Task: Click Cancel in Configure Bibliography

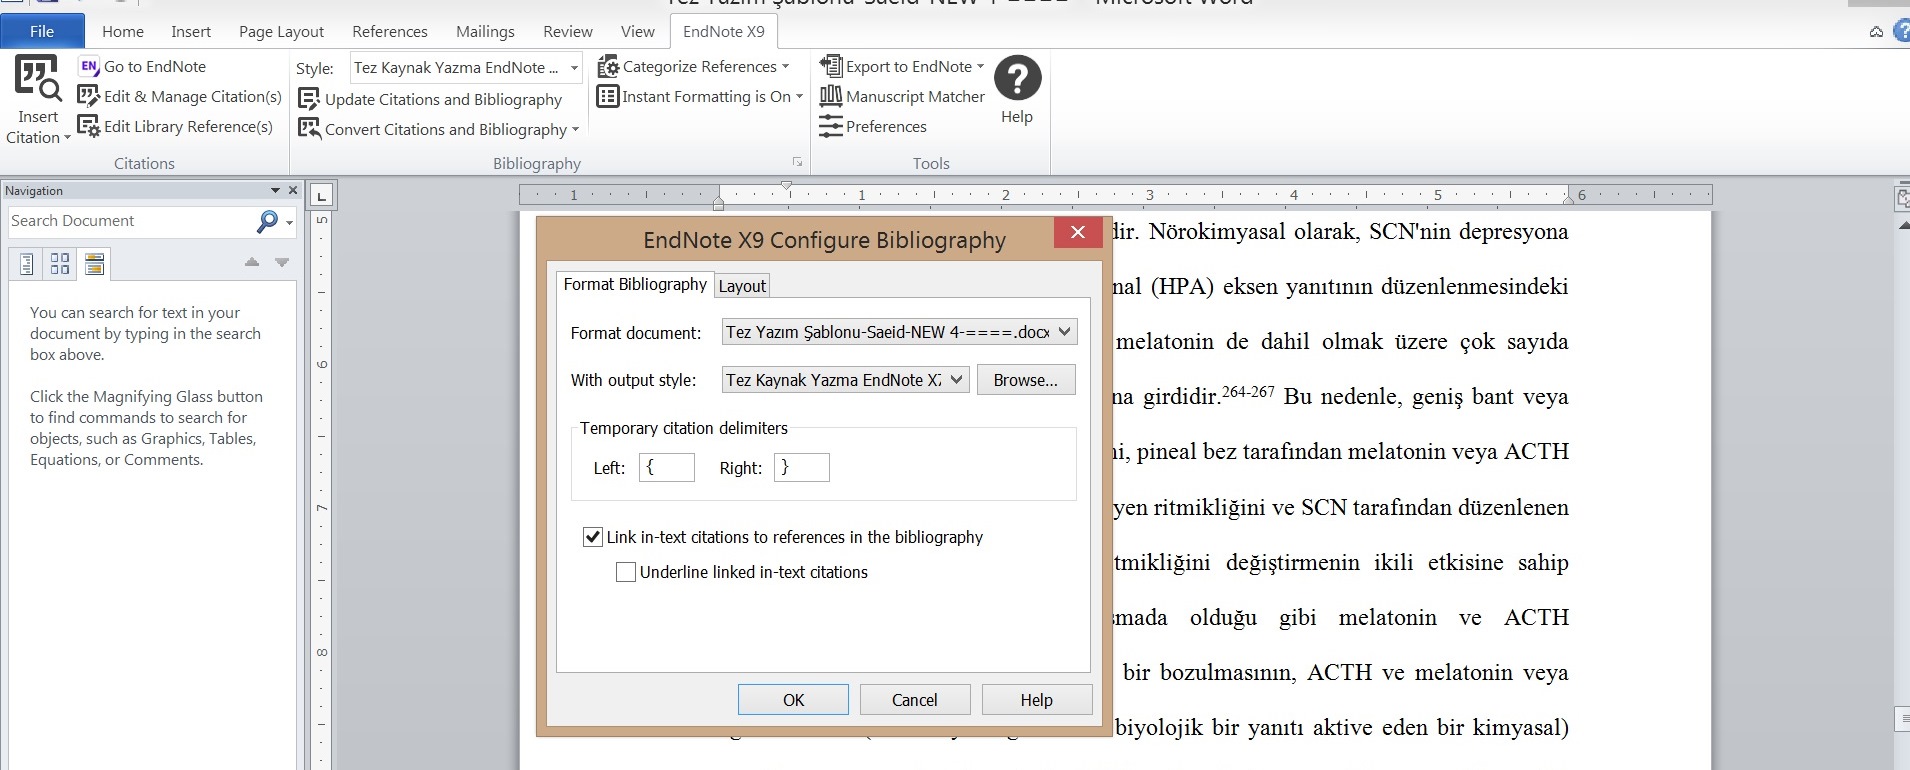Action: click(914, 700)
